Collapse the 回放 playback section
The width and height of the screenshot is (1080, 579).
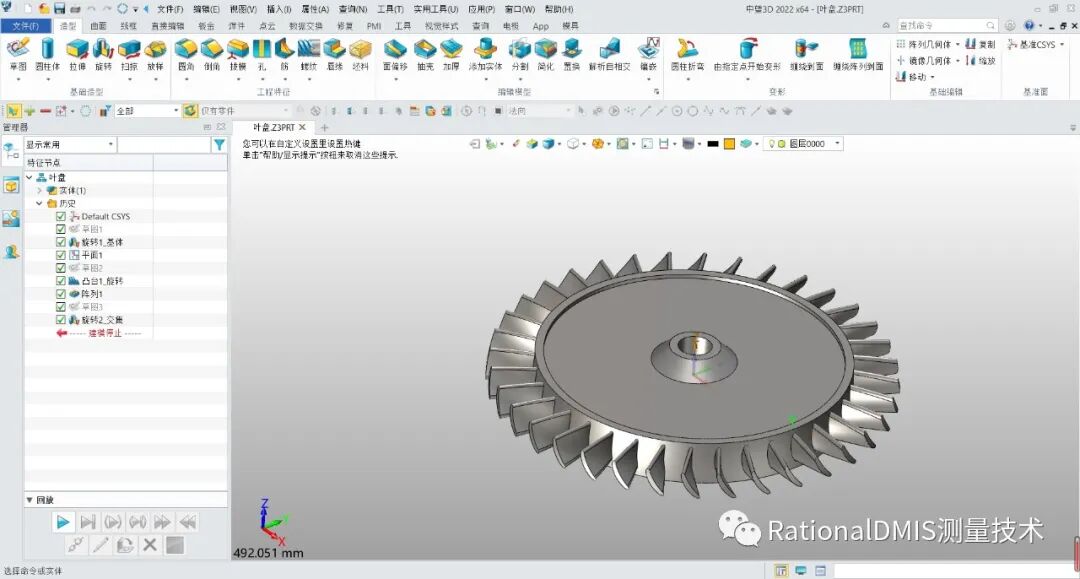tap(30, 500)
